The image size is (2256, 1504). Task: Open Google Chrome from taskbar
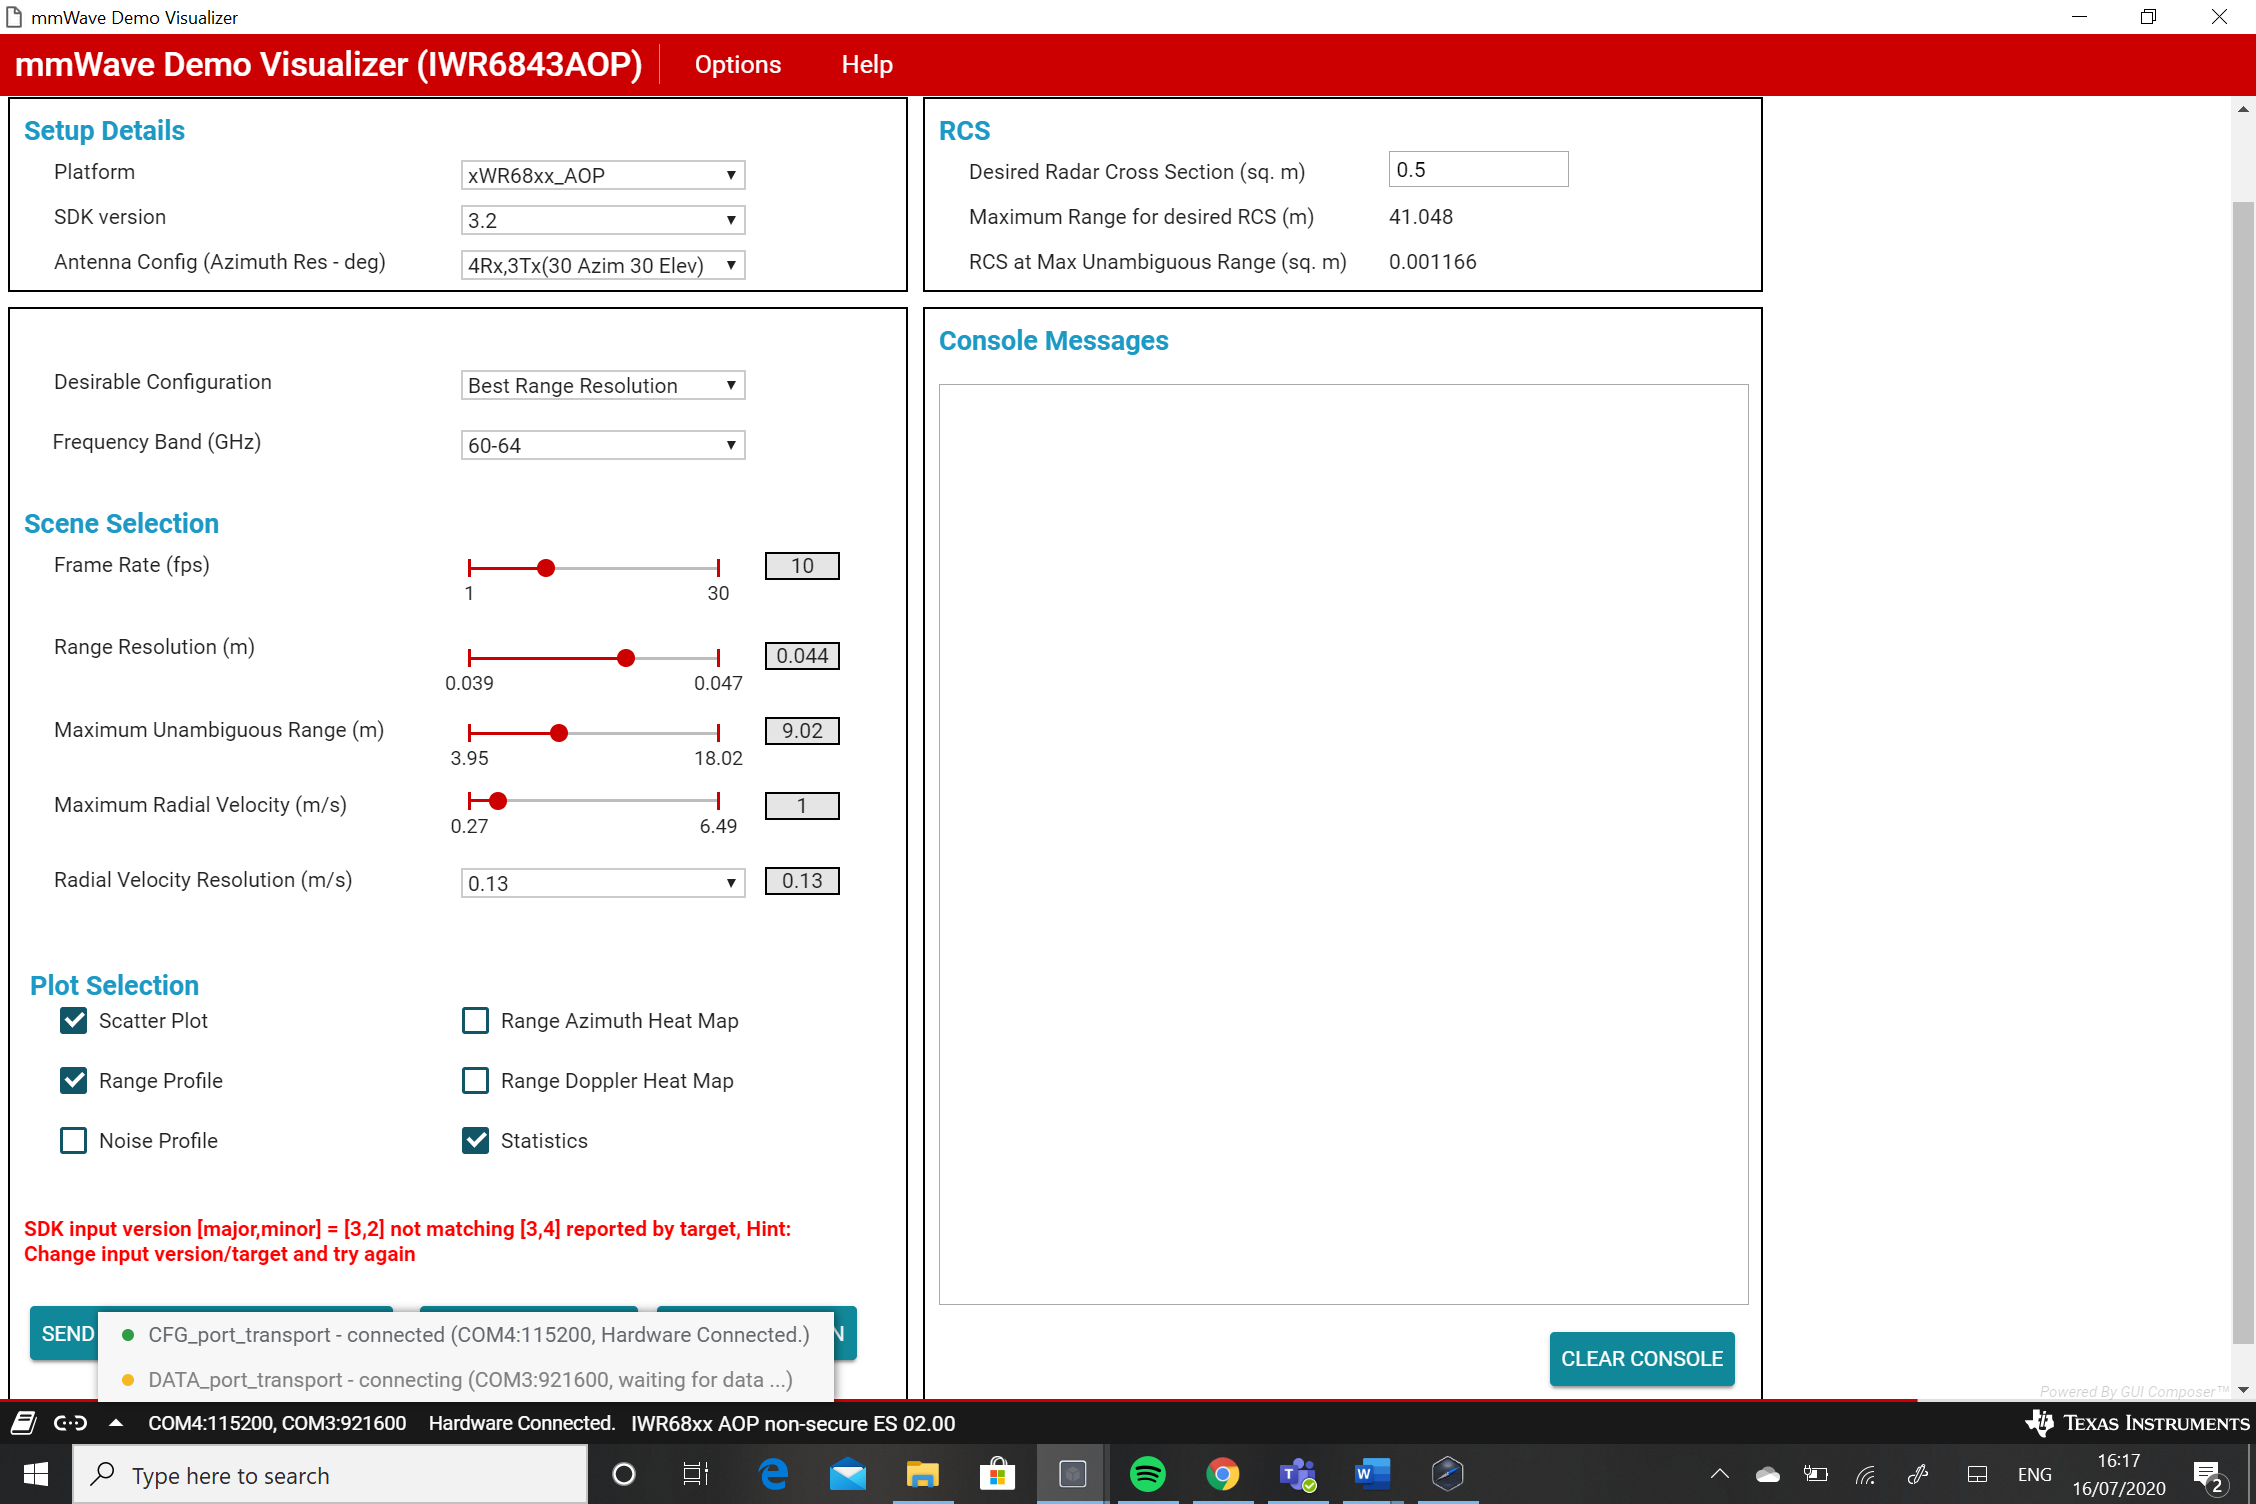coord(1222,1474)
